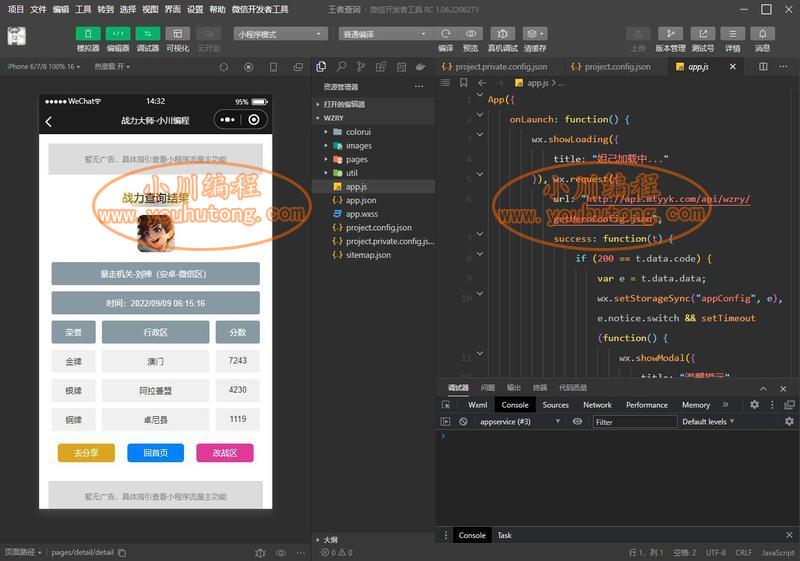Viewport: 800px width, 561px height.
Task: Open the Memory devtools tab
Action: coord(696,405)
